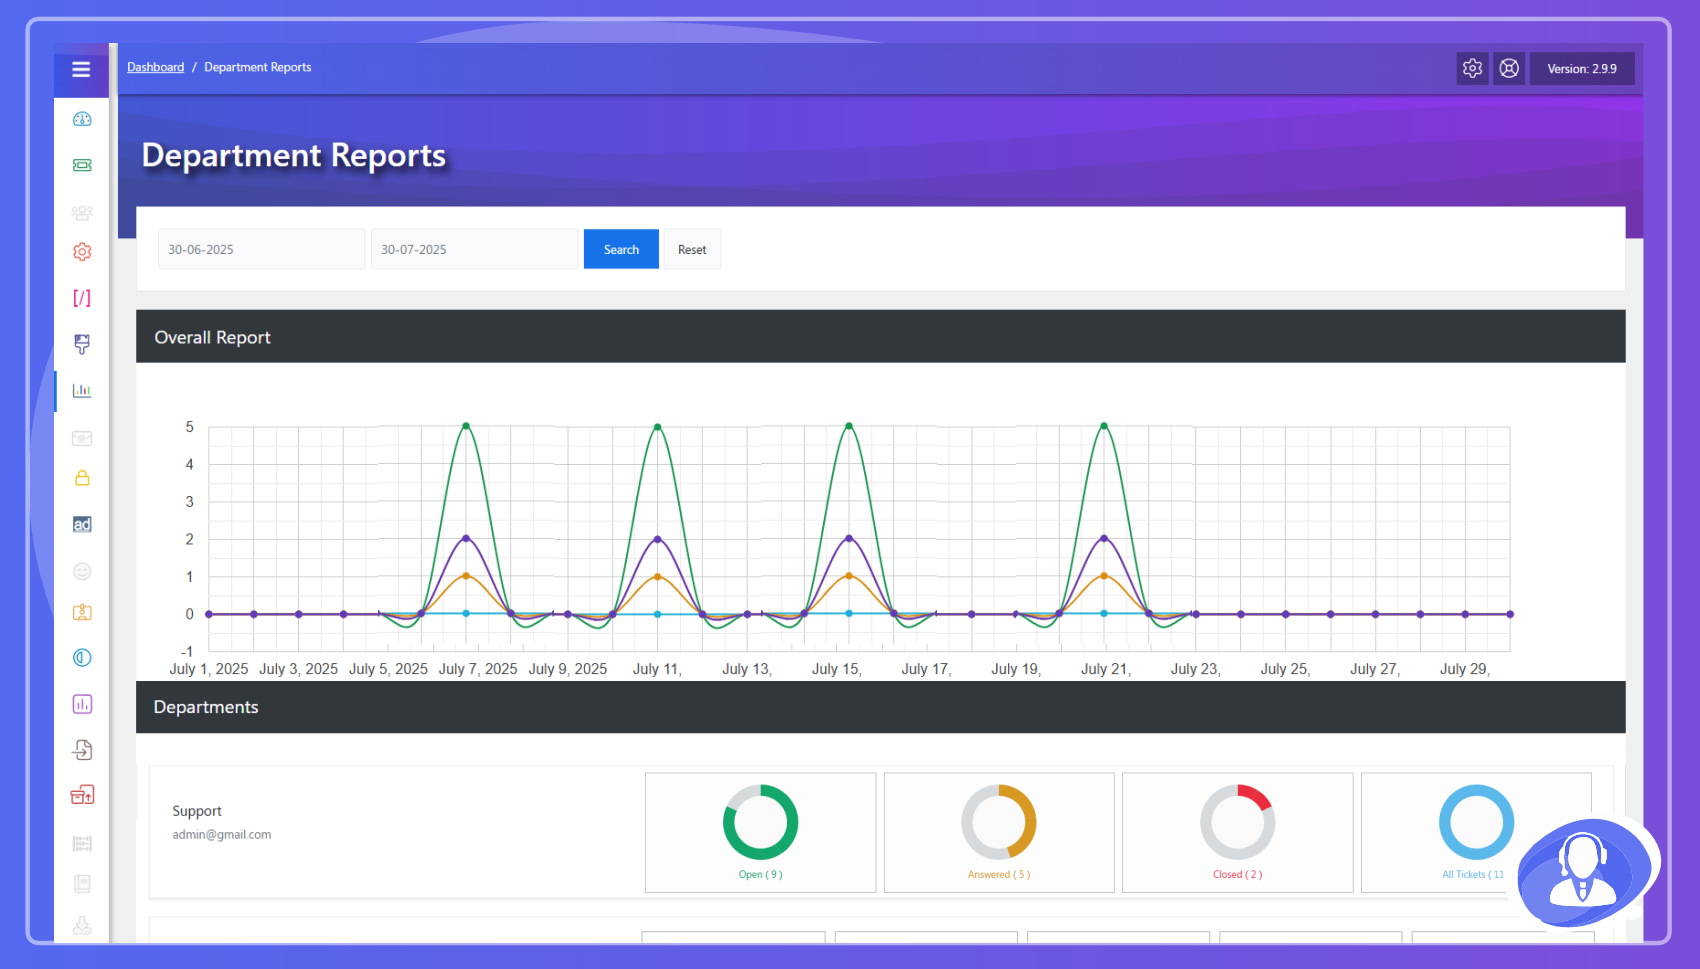Open the dashboard gauge sidebar icon

click(x=82, y=119)
